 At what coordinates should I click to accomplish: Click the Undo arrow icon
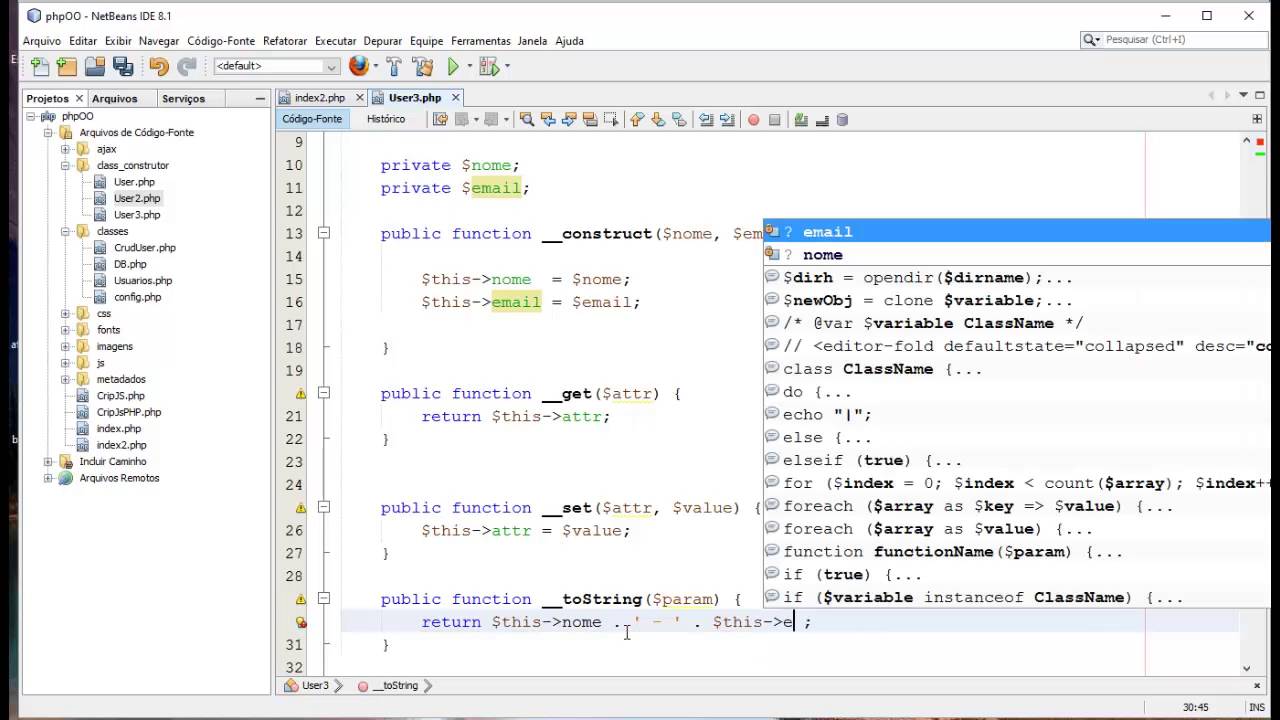point(158,66)
